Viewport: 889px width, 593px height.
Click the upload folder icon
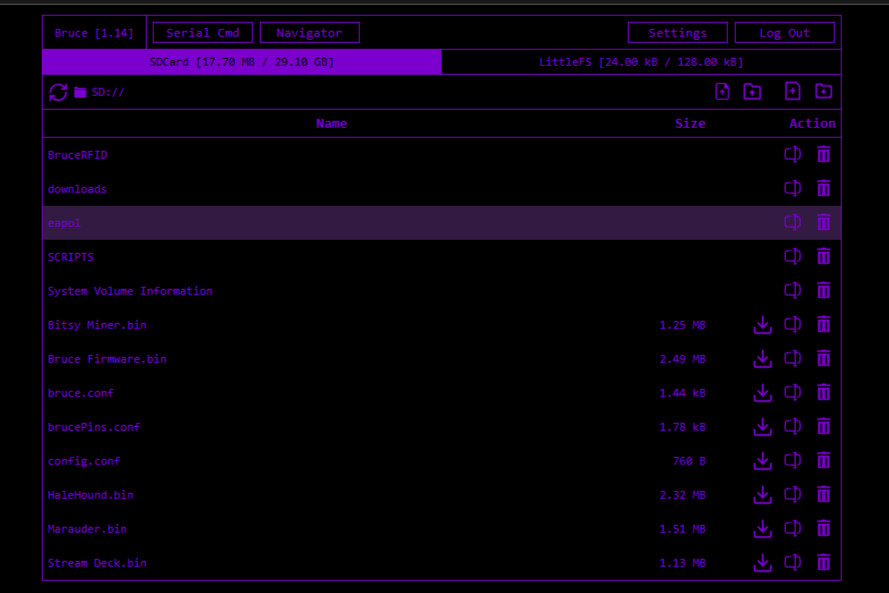(752, 91)
